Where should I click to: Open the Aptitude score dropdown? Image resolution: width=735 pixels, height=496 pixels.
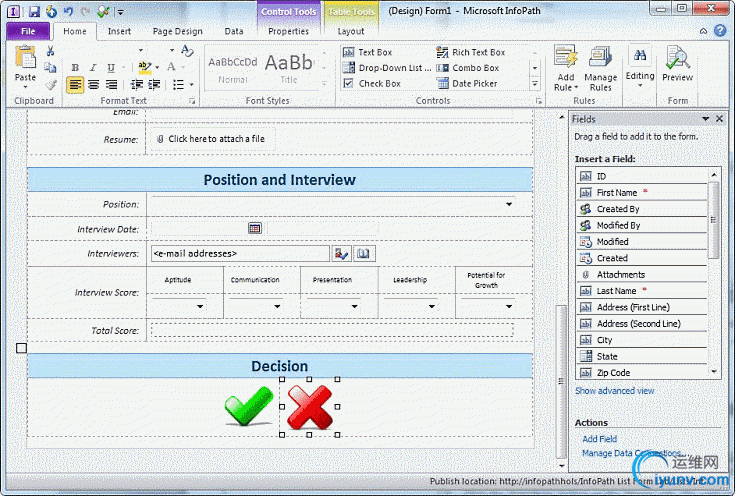[200, 306]
